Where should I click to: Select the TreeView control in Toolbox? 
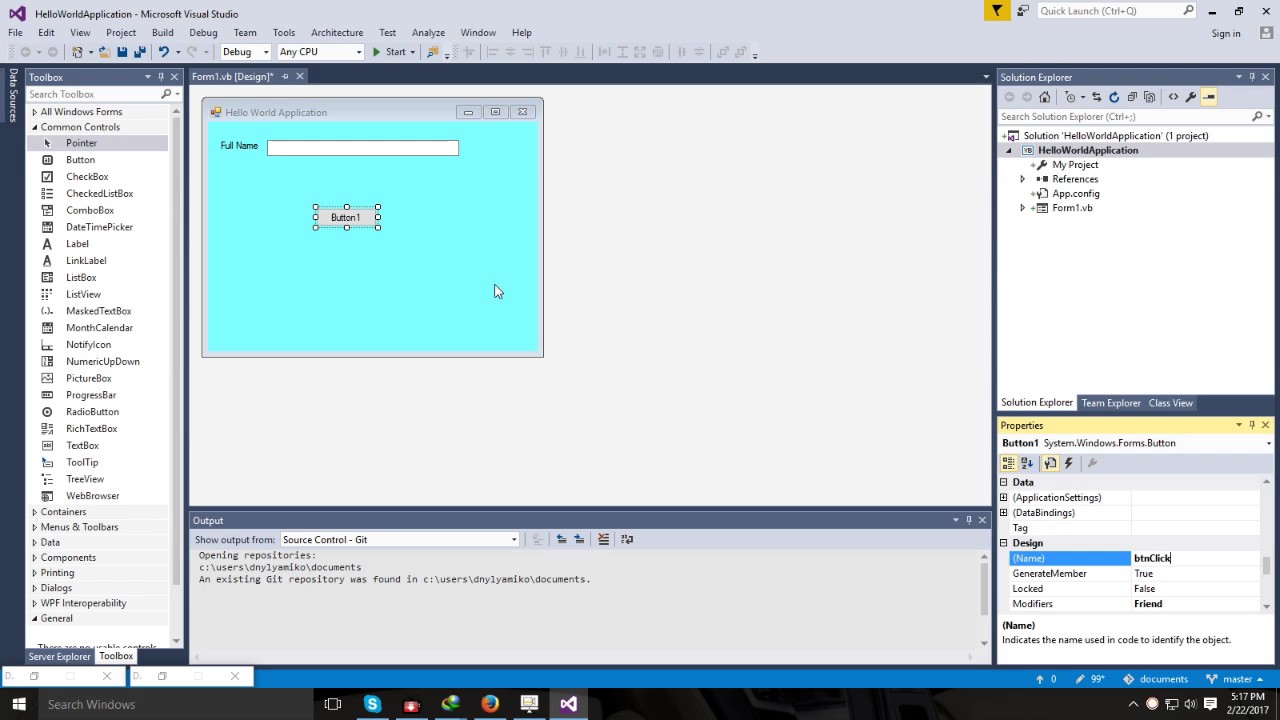pyautogui.click(x=98, y=479)
